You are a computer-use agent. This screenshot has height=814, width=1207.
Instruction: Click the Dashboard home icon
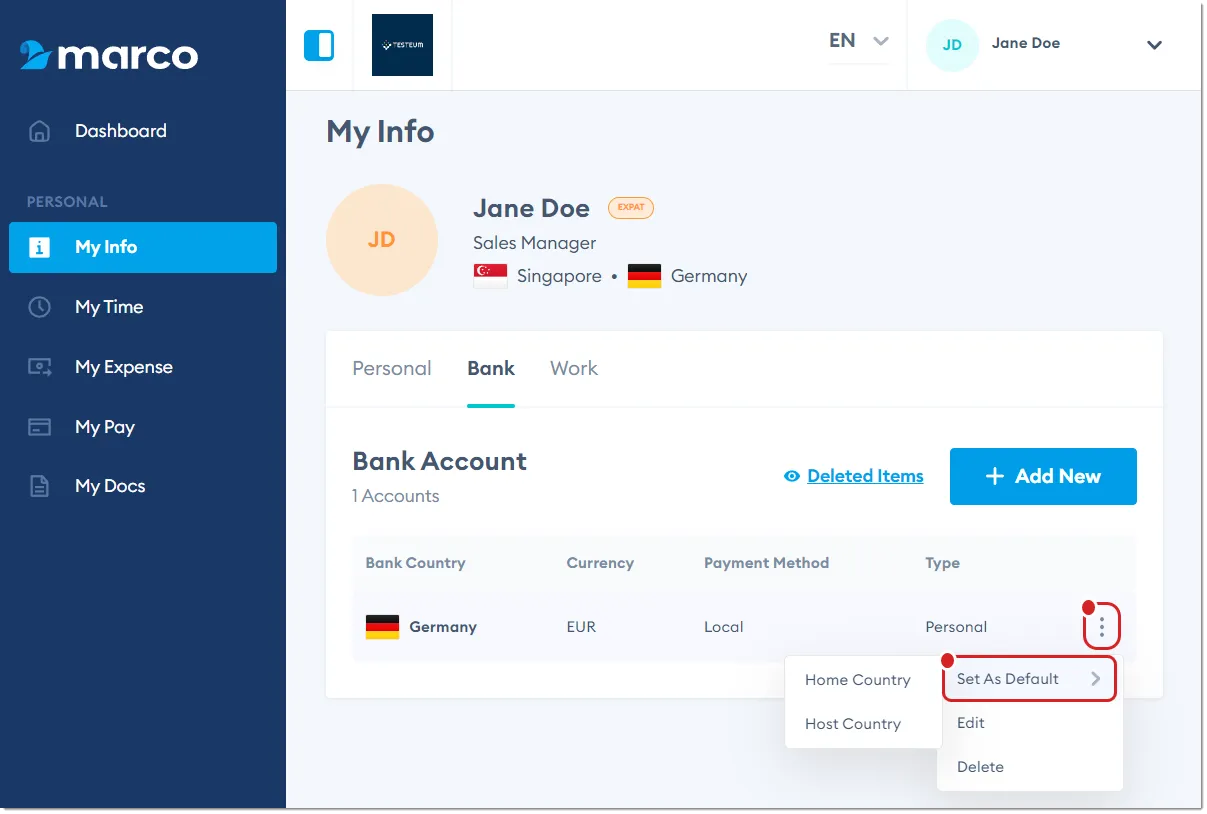[x=39, y=131]
